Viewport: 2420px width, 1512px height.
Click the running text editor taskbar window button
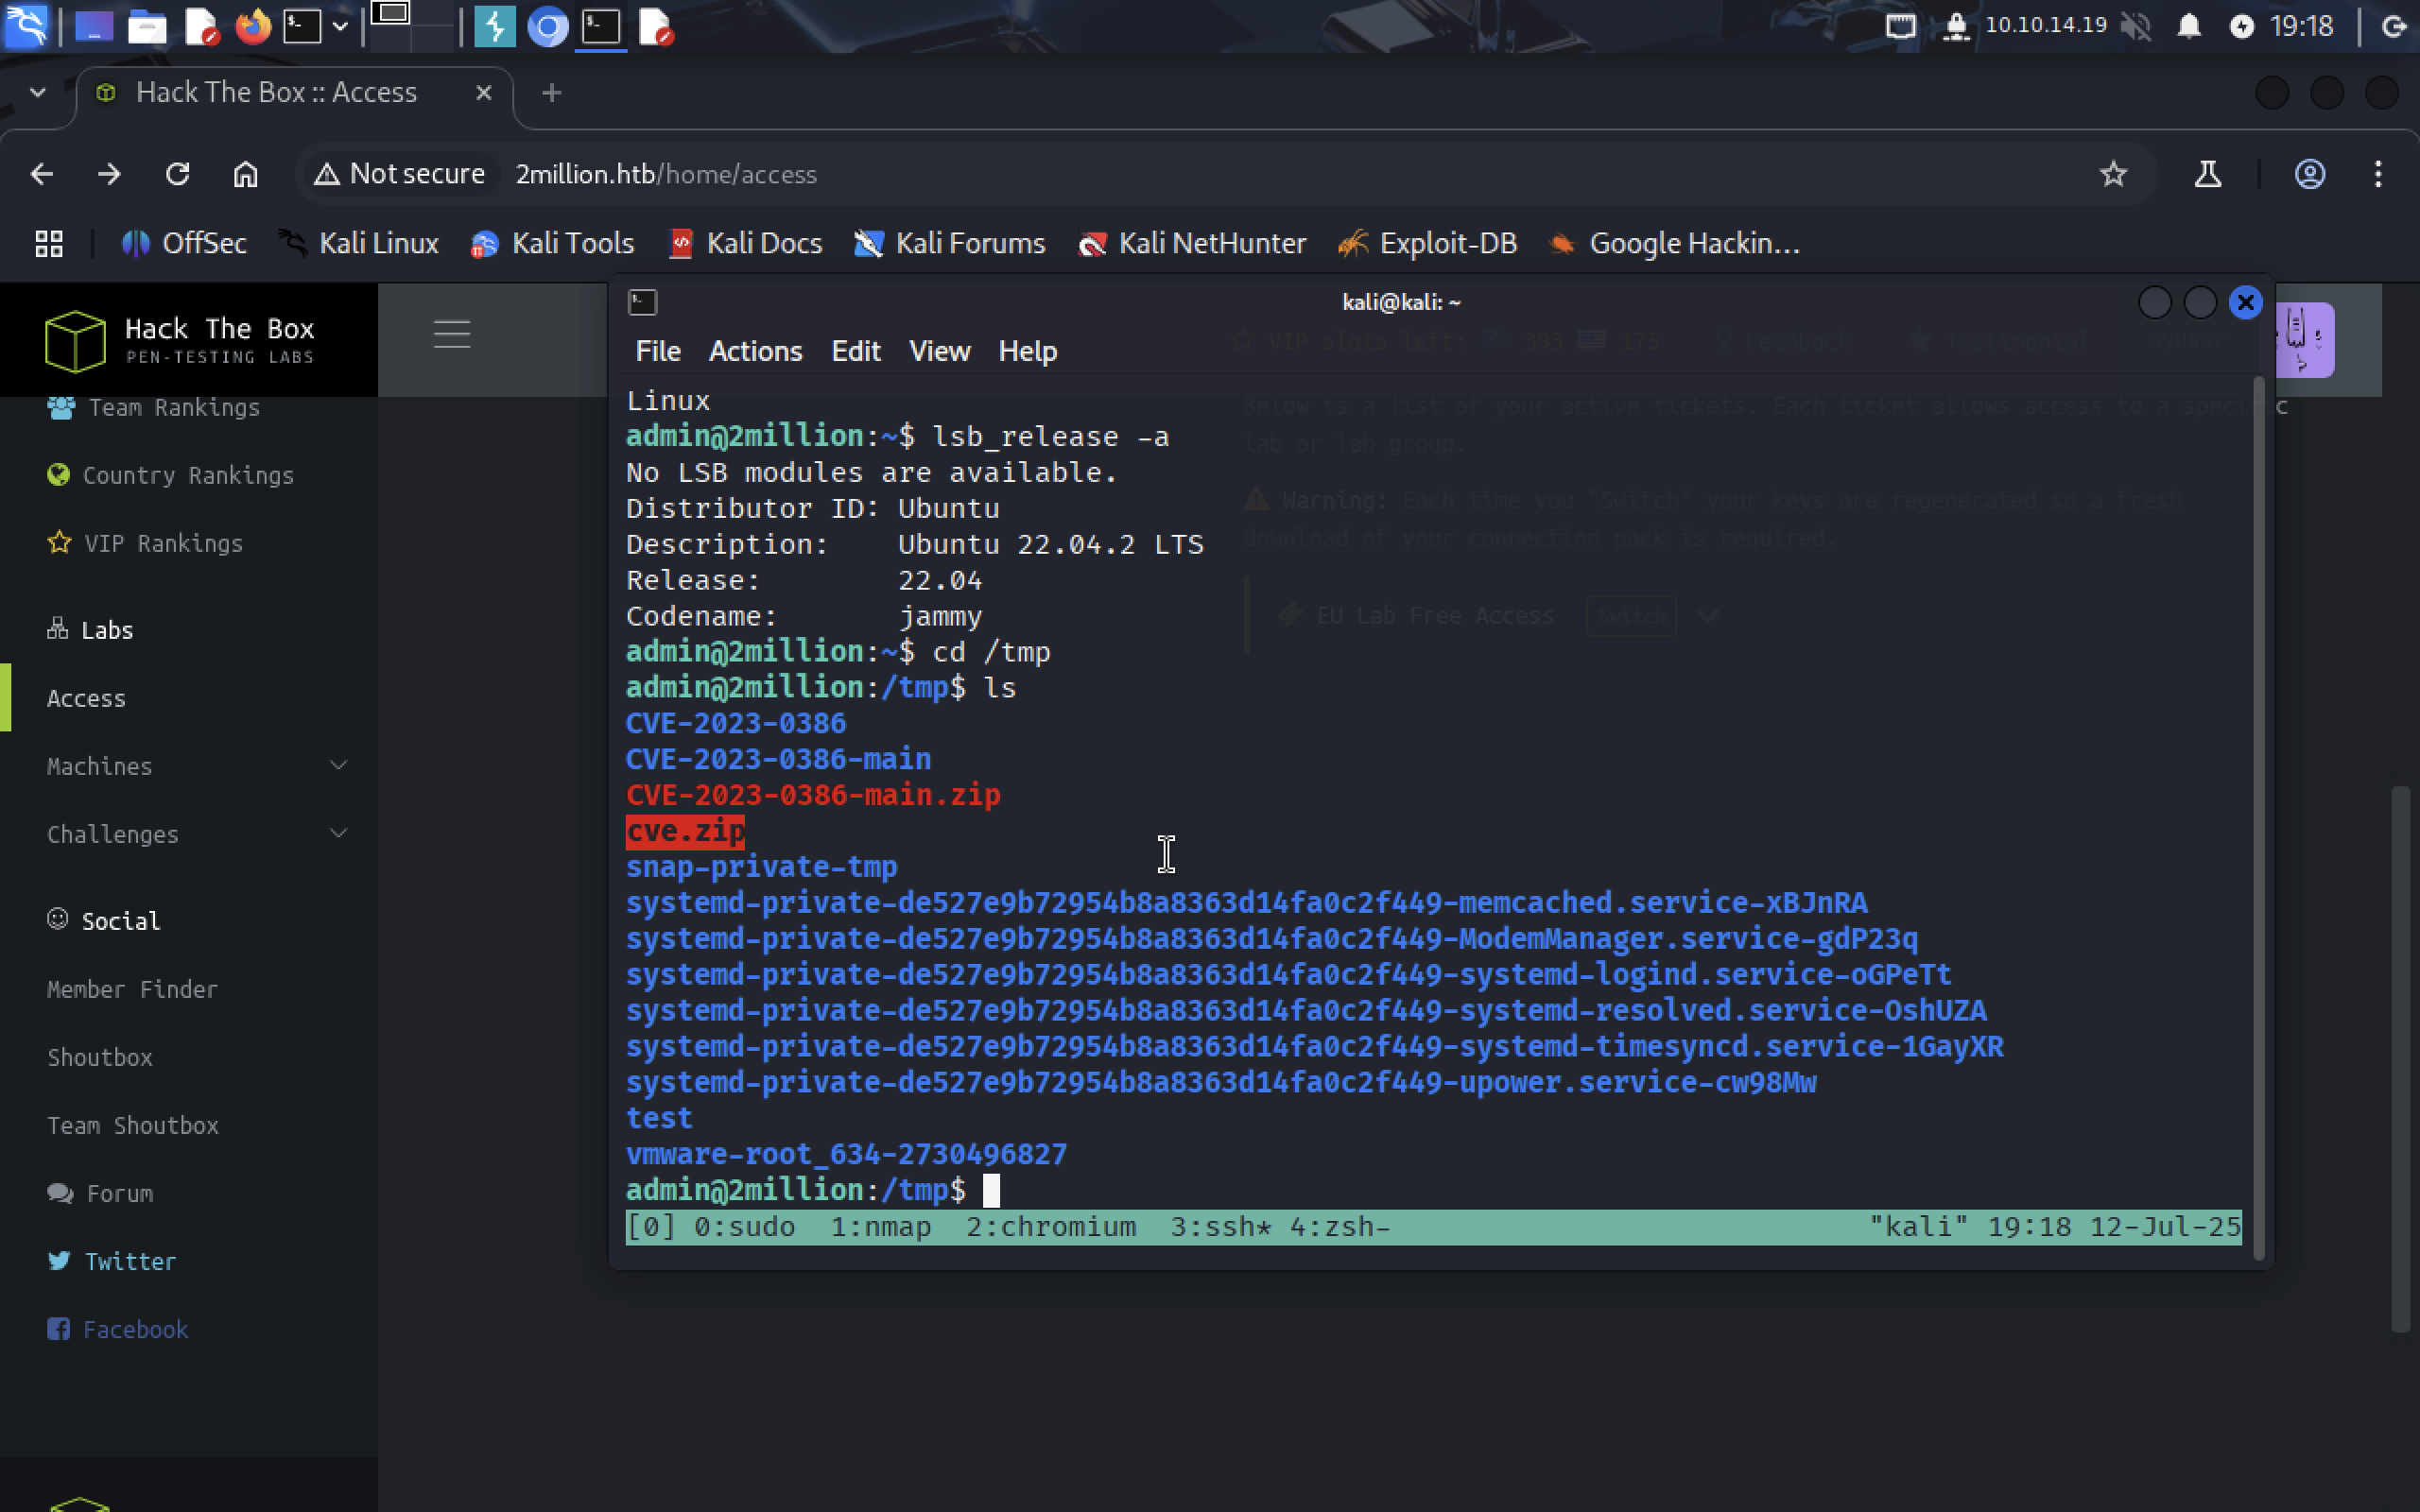[655, 26]
